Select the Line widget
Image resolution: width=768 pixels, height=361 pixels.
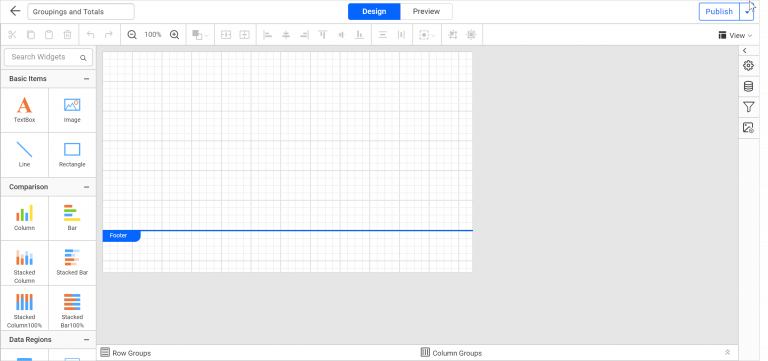click(x=24, y=155)
